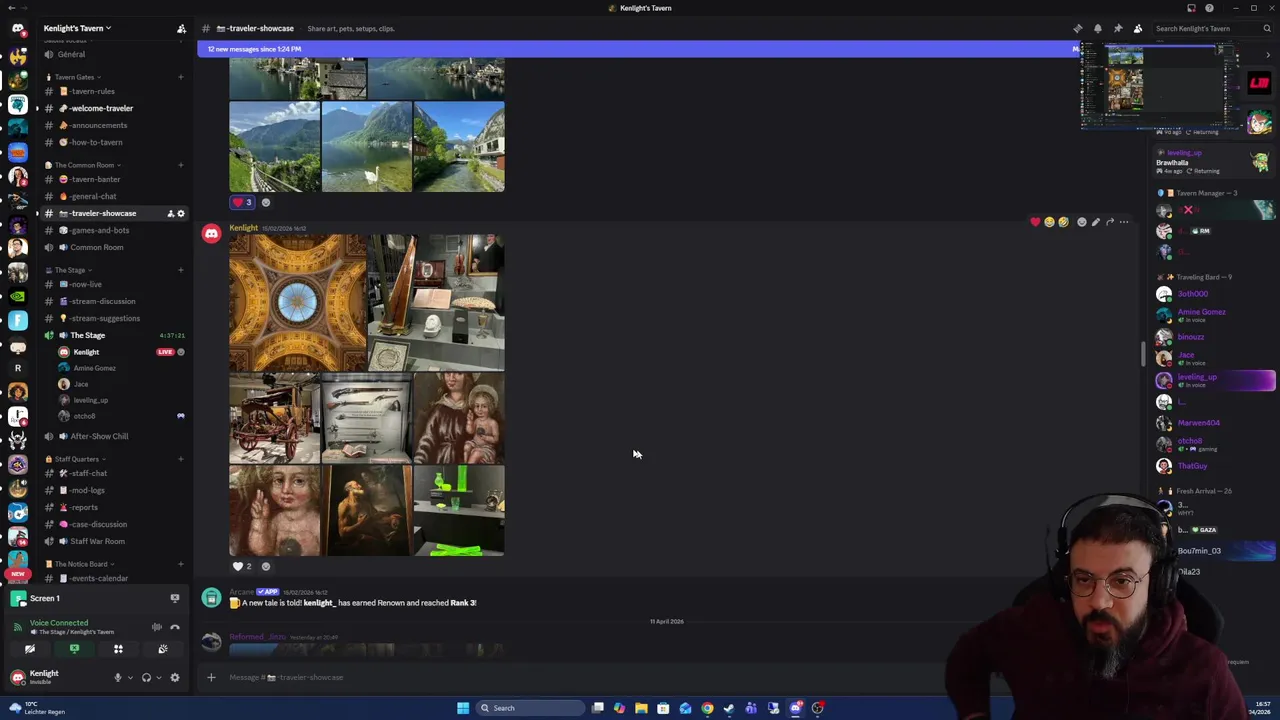1280x720 pixels.
Task: Open File Explorer from the taskbar
Action: [x=641, y=708]
